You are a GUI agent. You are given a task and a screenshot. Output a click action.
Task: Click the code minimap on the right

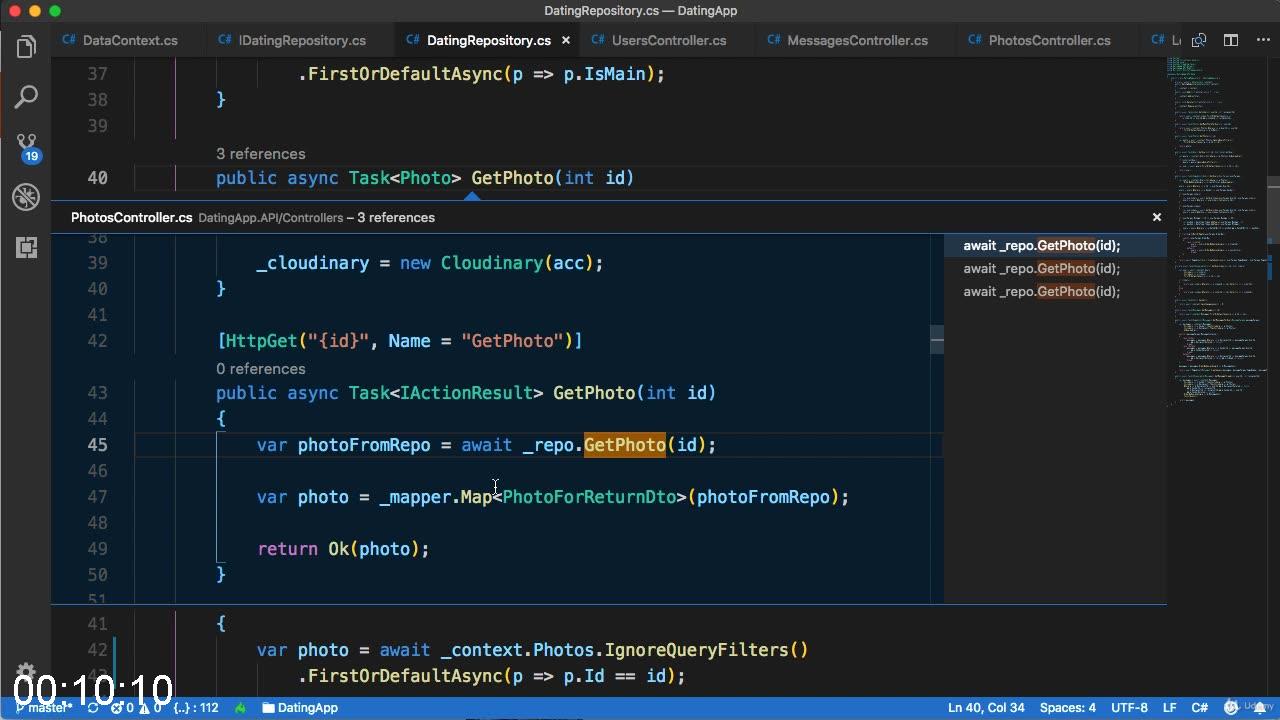[1215, 230]
